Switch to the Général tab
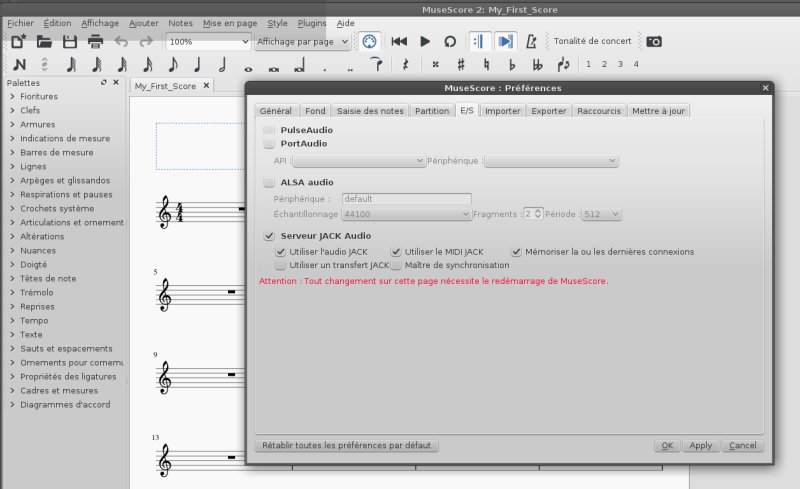This screenshot has width=800, height=489. pyautogui.click(x=276, y=111)
